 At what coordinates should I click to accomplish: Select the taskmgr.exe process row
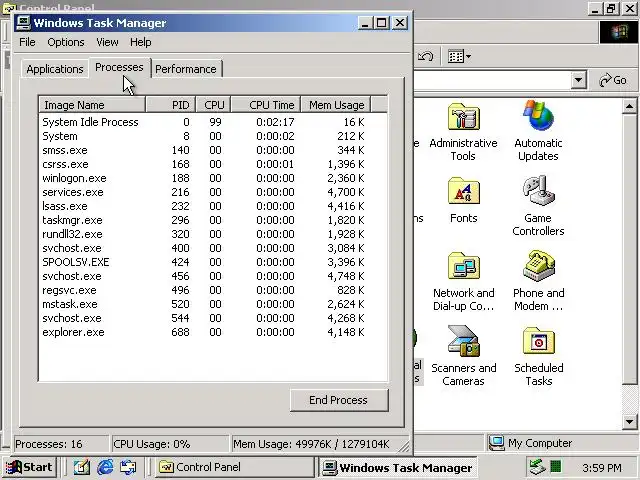(204, 220)
